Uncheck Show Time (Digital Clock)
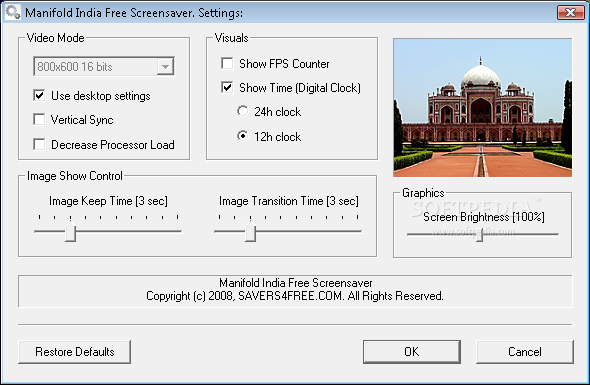 [x=227, y=87]
